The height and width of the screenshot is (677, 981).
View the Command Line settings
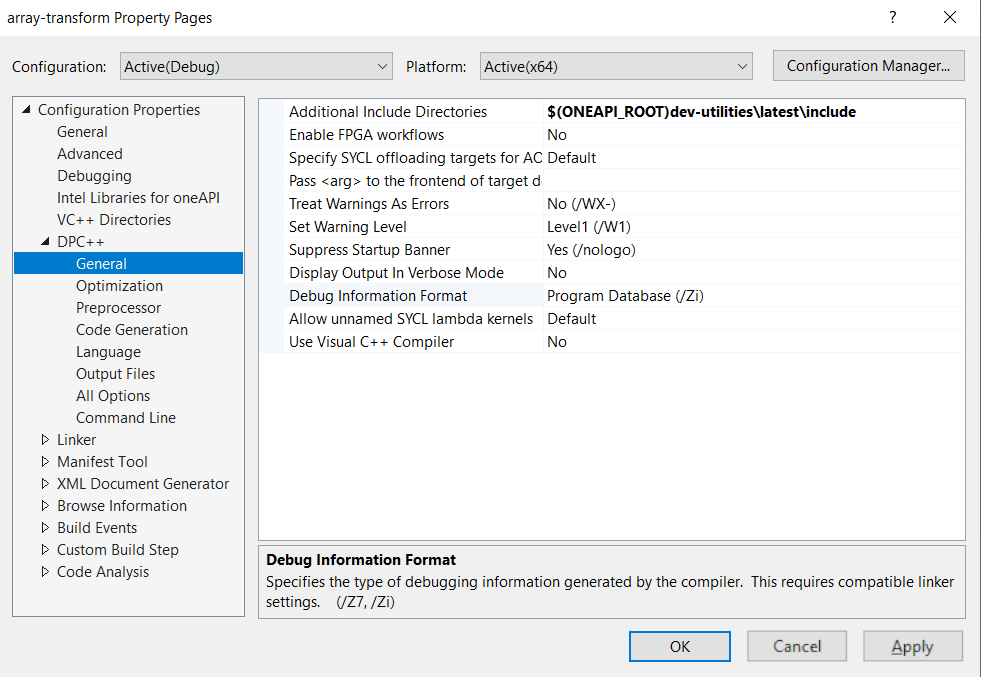coord(125,417)
